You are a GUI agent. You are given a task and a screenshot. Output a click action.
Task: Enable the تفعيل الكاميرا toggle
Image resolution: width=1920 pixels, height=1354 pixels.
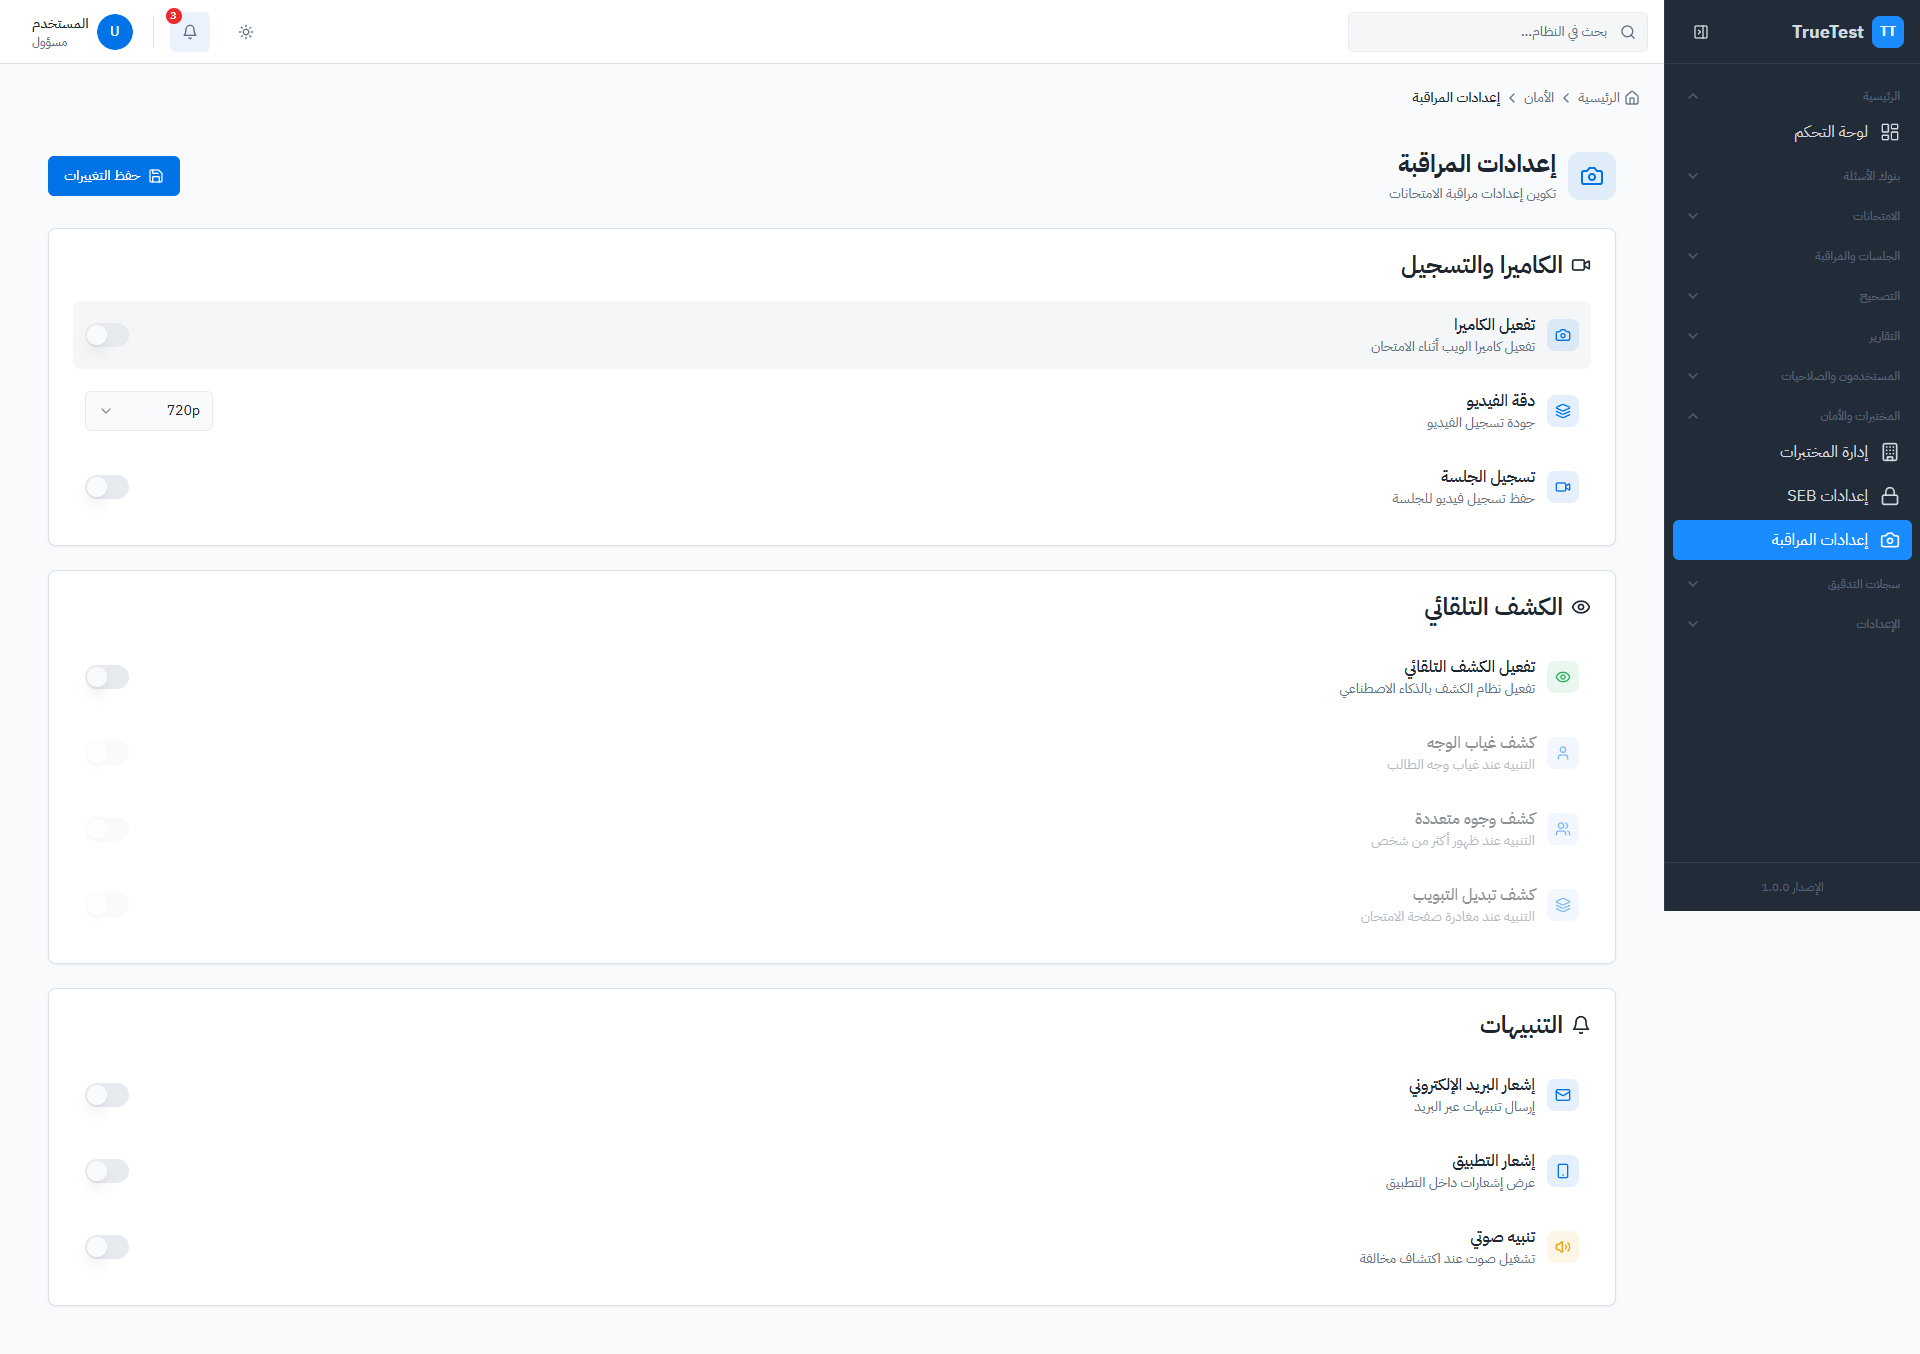coord(108,335)
